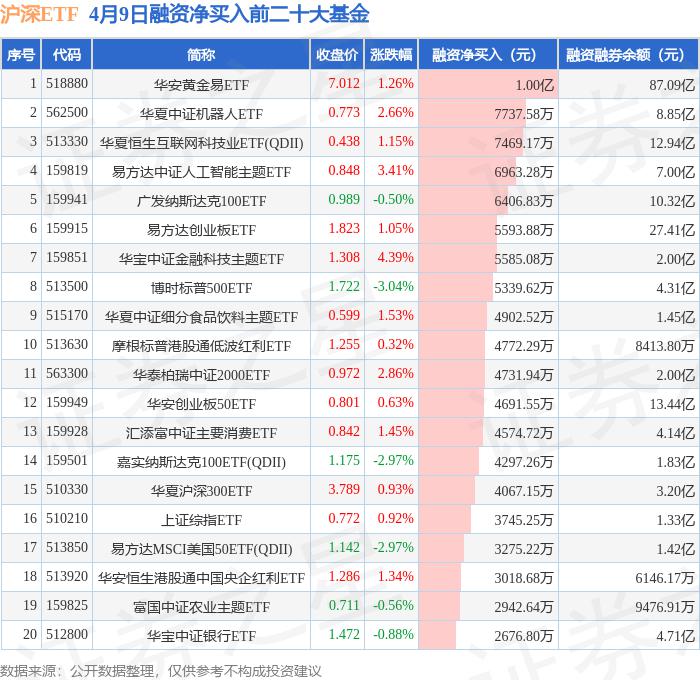The image size is (700, 680).
Task: Click fund name 华夏中证细分食品饮料主题ETF
Action: (201, 317)
